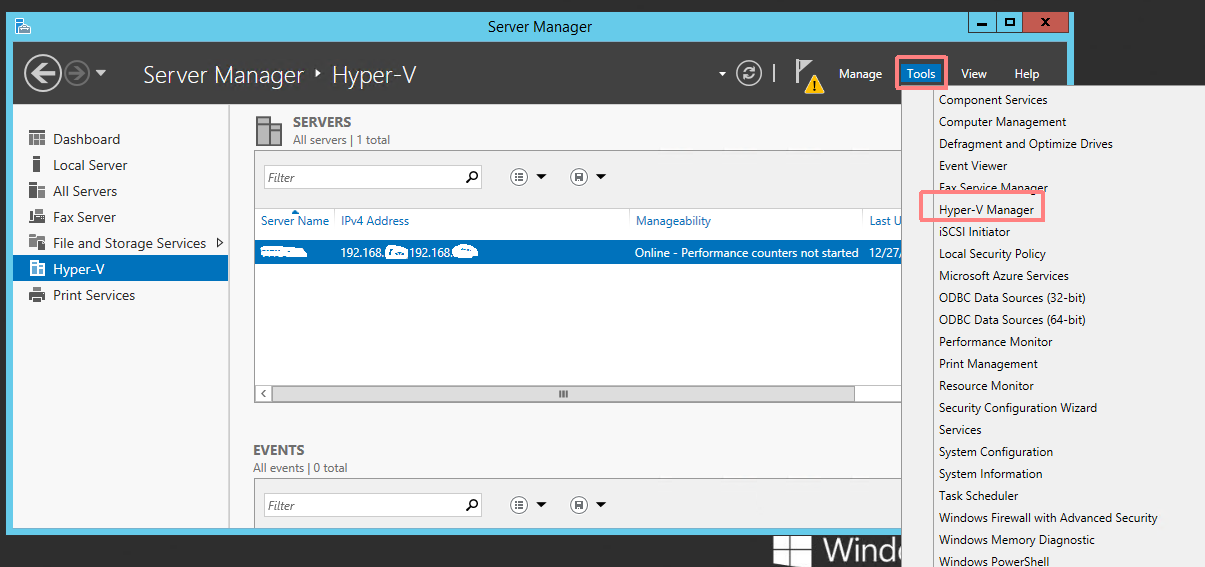The width and height of the screenshot is (1205, 567).
Task: Open Event Viewer from Tools menu
Action: pos(973,166)
